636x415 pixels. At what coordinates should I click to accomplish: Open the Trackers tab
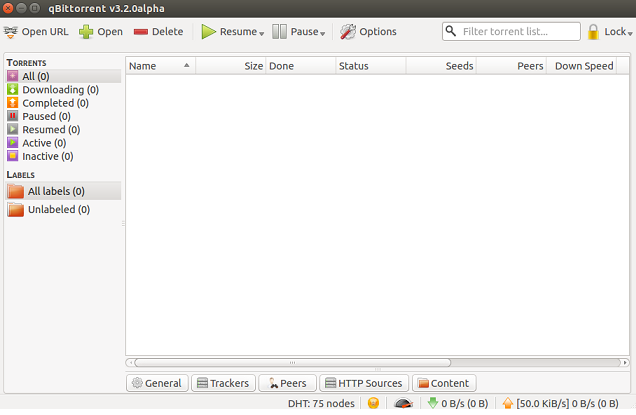(223, 383)
